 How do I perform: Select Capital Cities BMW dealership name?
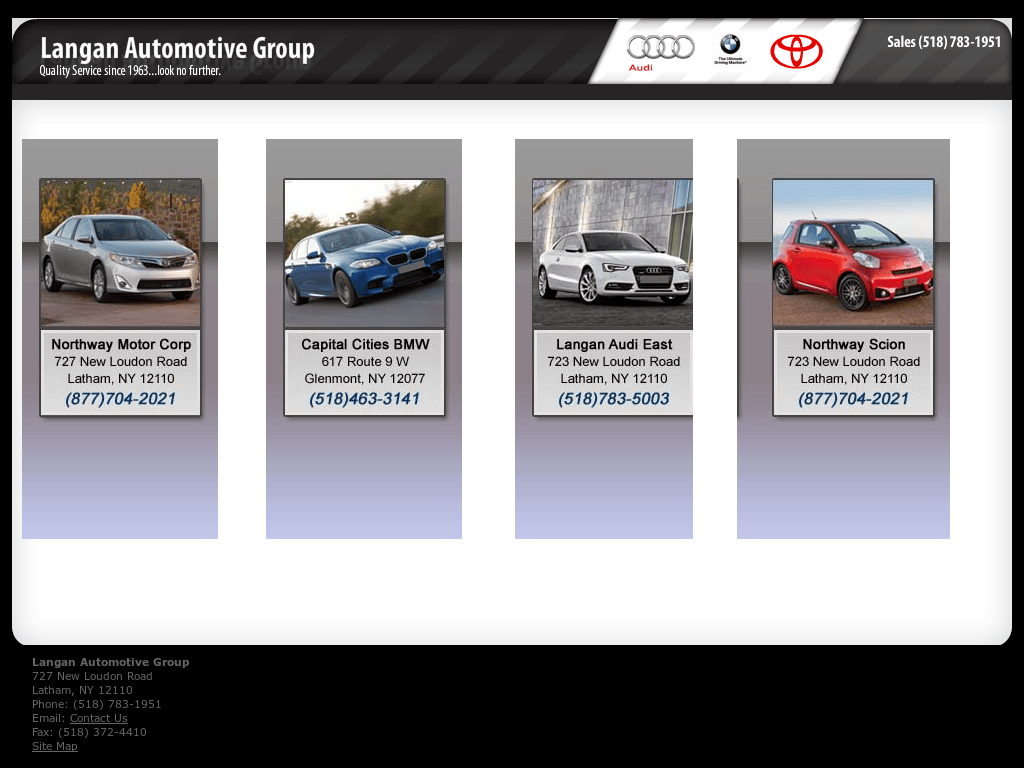point(365,344)
